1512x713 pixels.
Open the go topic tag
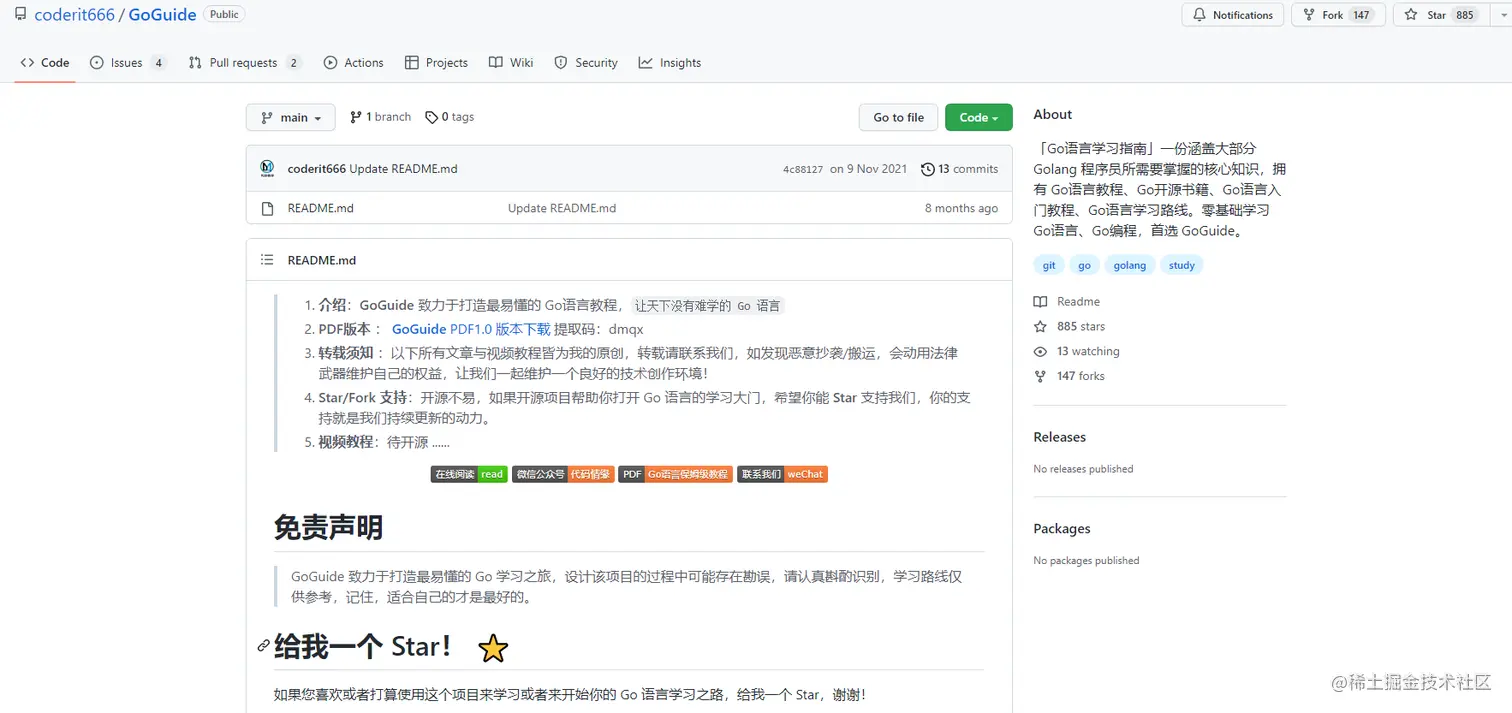point(1084,265)
